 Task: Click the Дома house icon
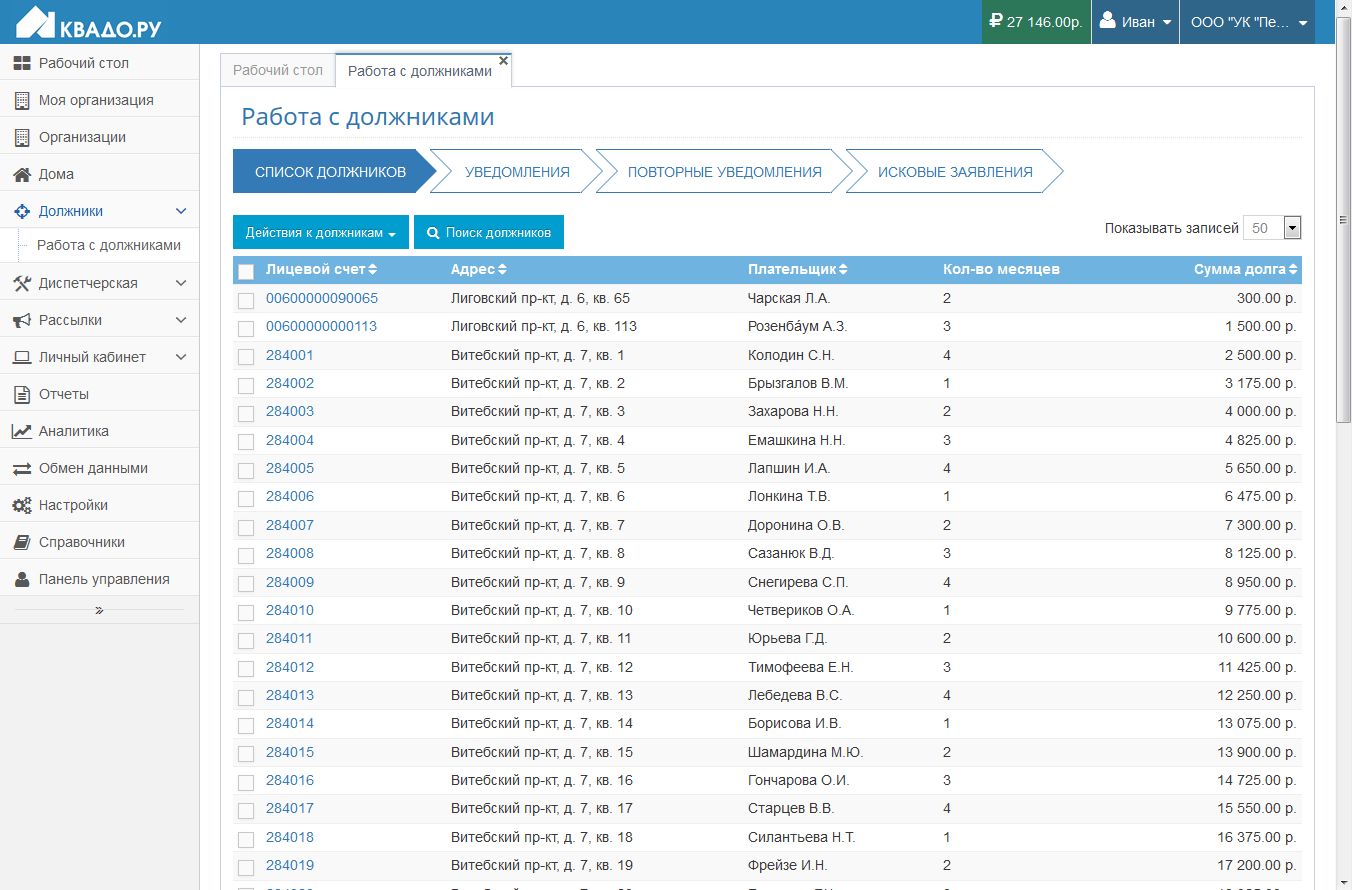[21, 174]
